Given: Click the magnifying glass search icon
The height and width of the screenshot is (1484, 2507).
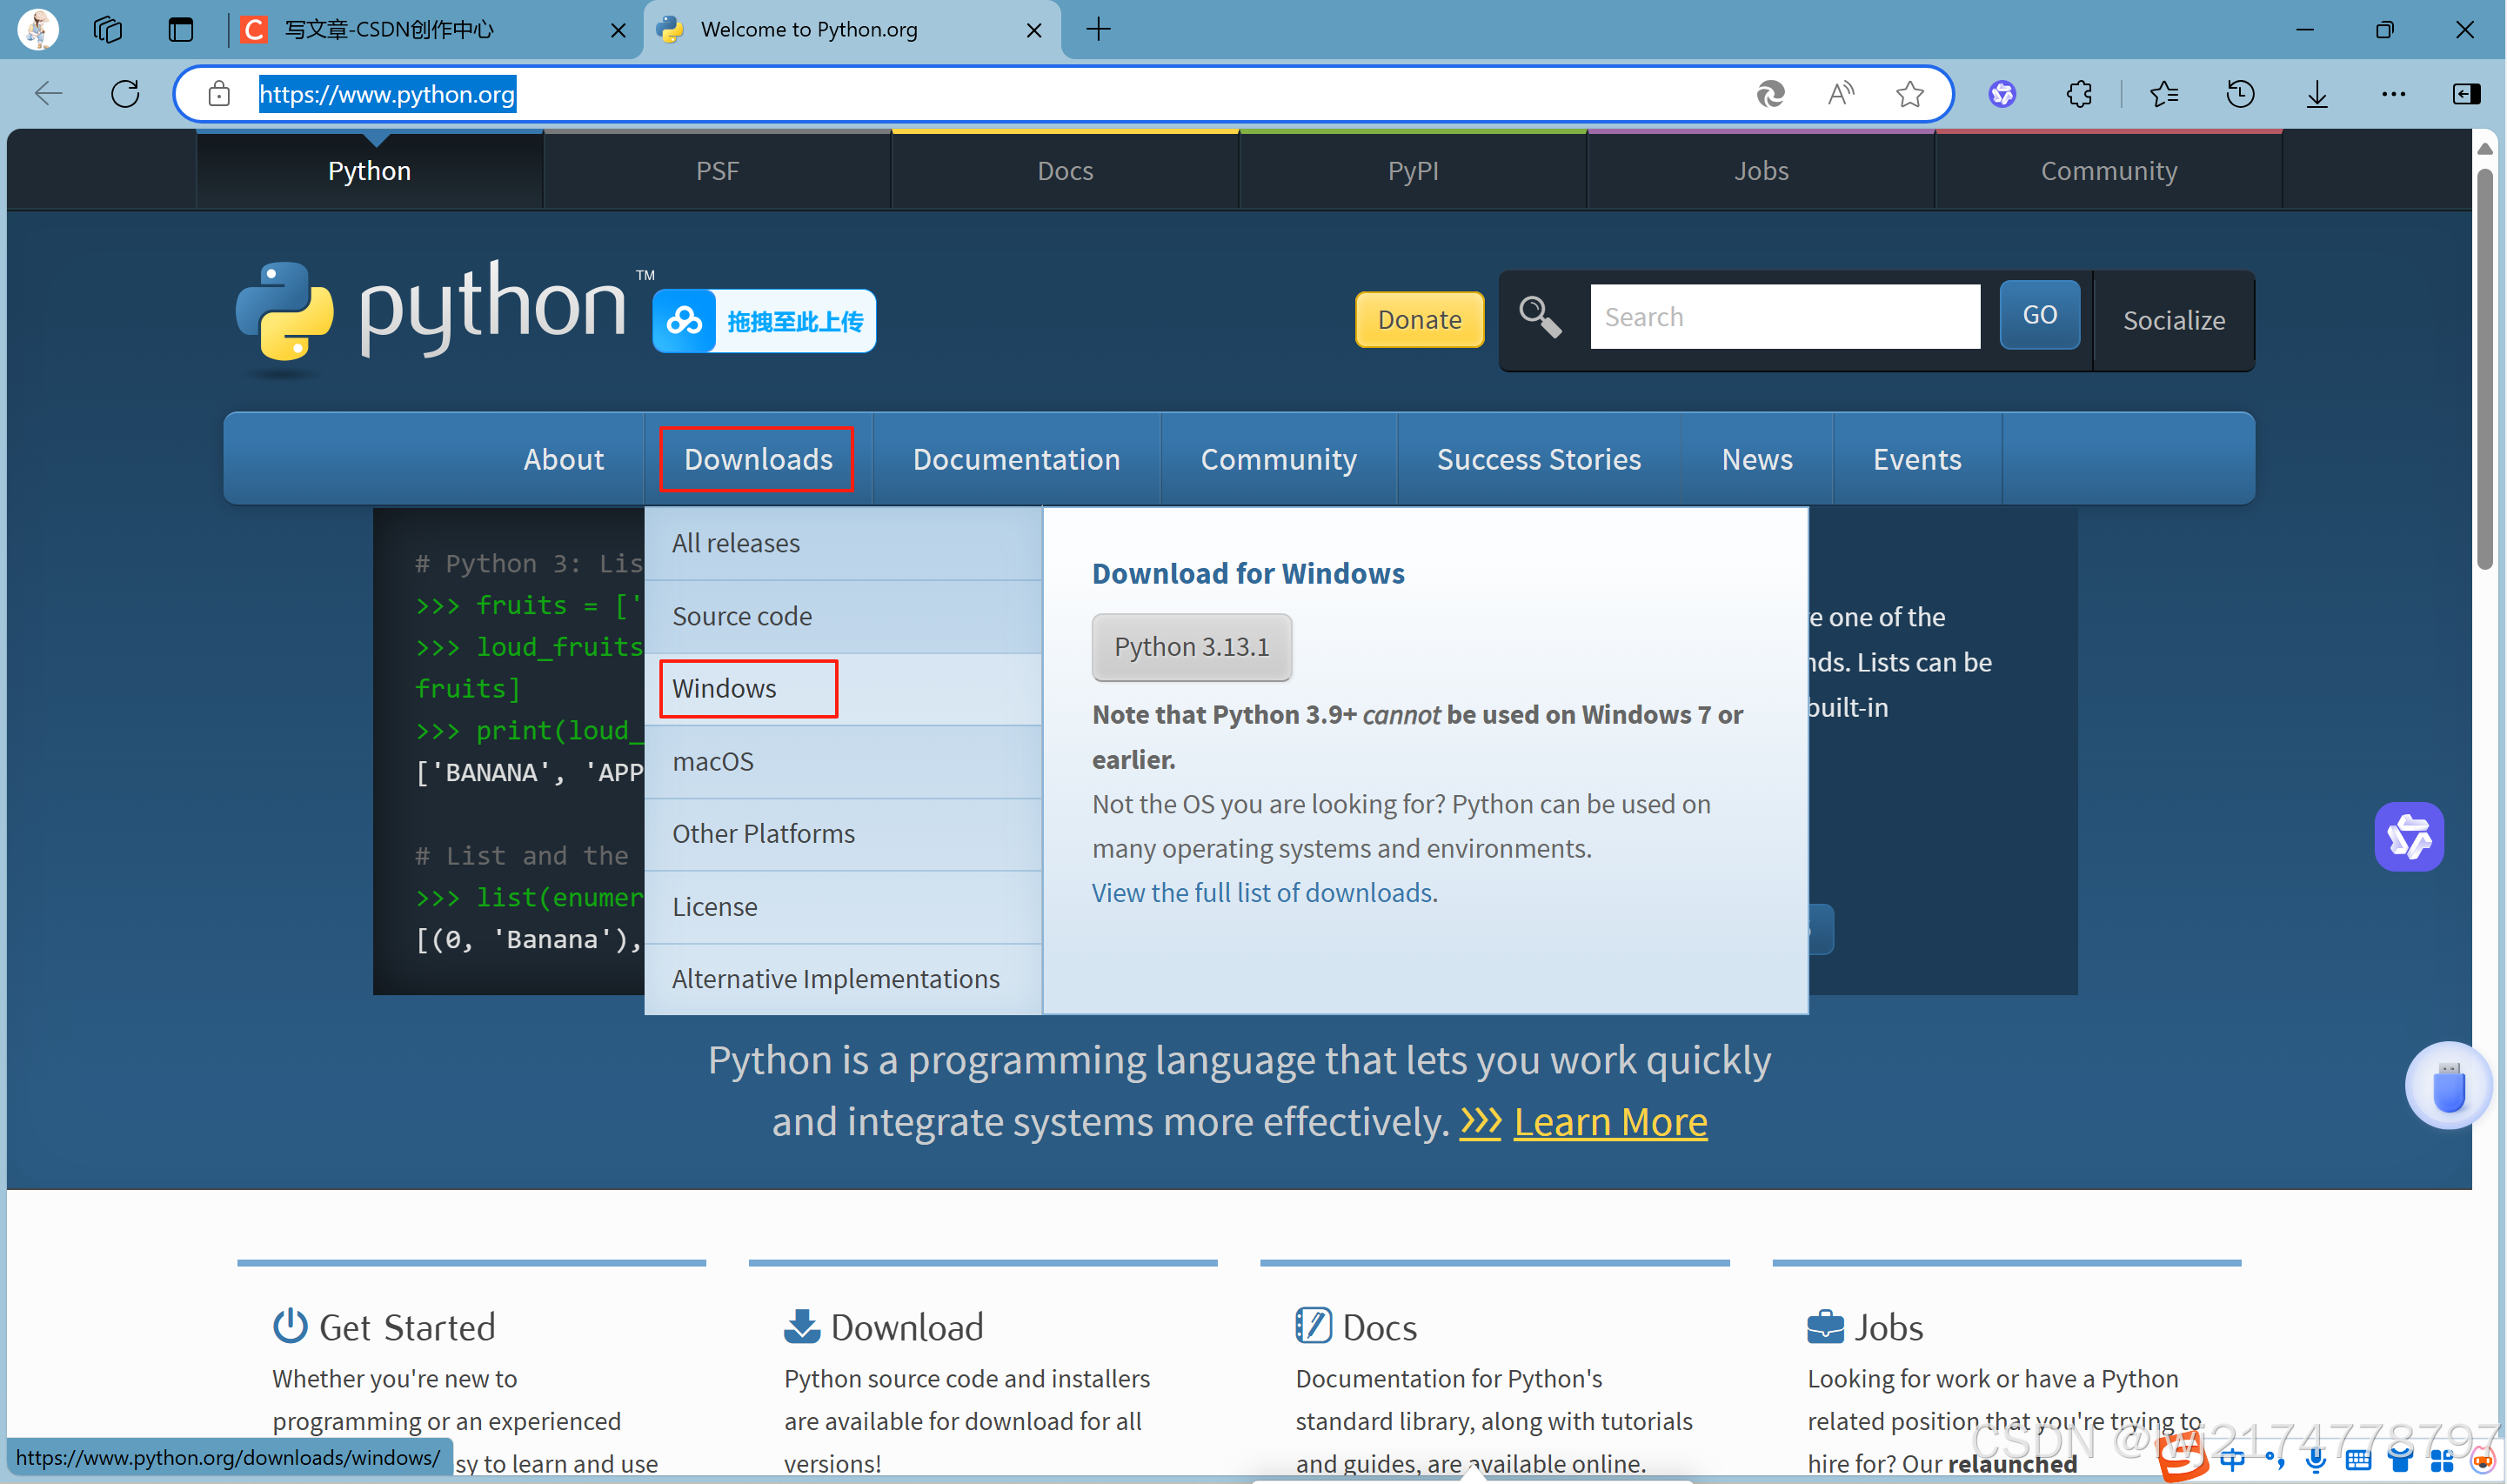Looking at the screenshot, I should [1540, 317].
